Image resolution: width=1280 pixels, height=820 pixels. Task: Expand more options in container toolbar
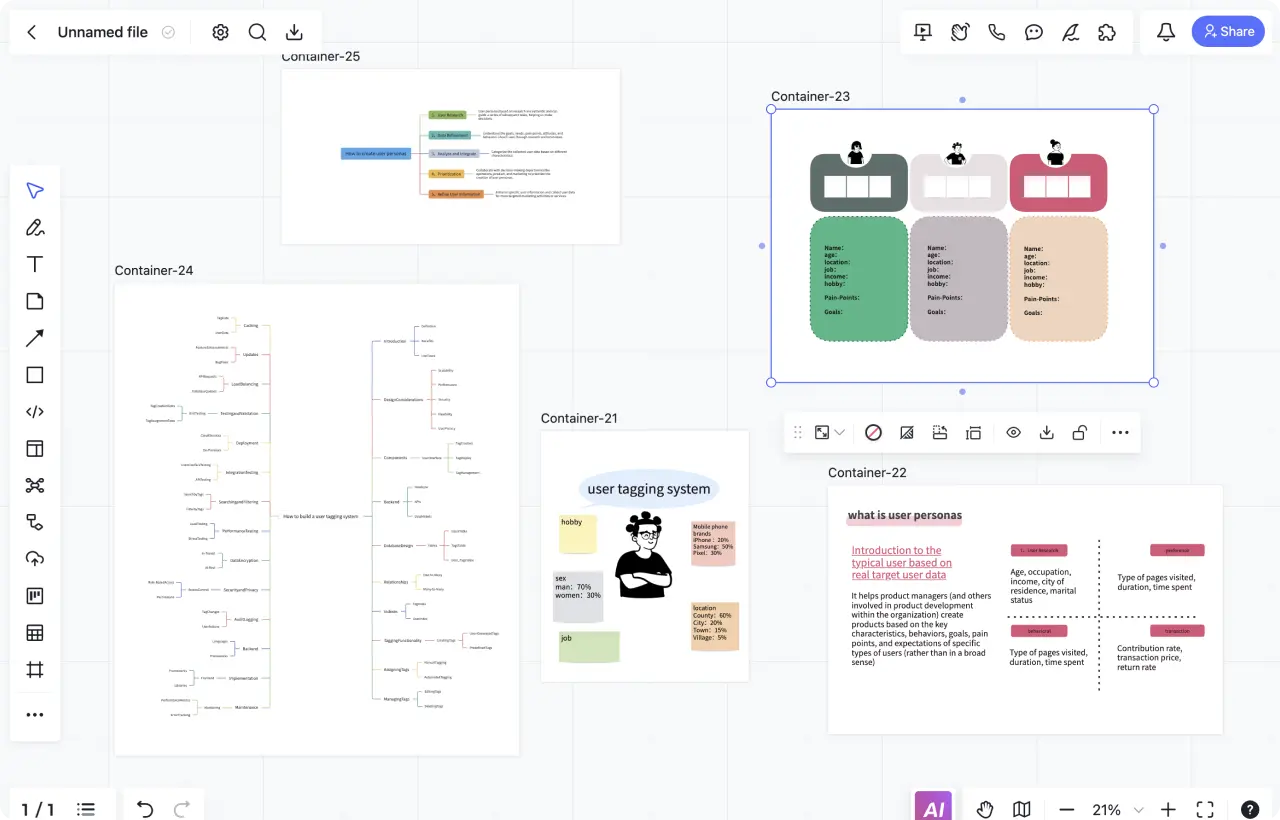coord(1120,433)
